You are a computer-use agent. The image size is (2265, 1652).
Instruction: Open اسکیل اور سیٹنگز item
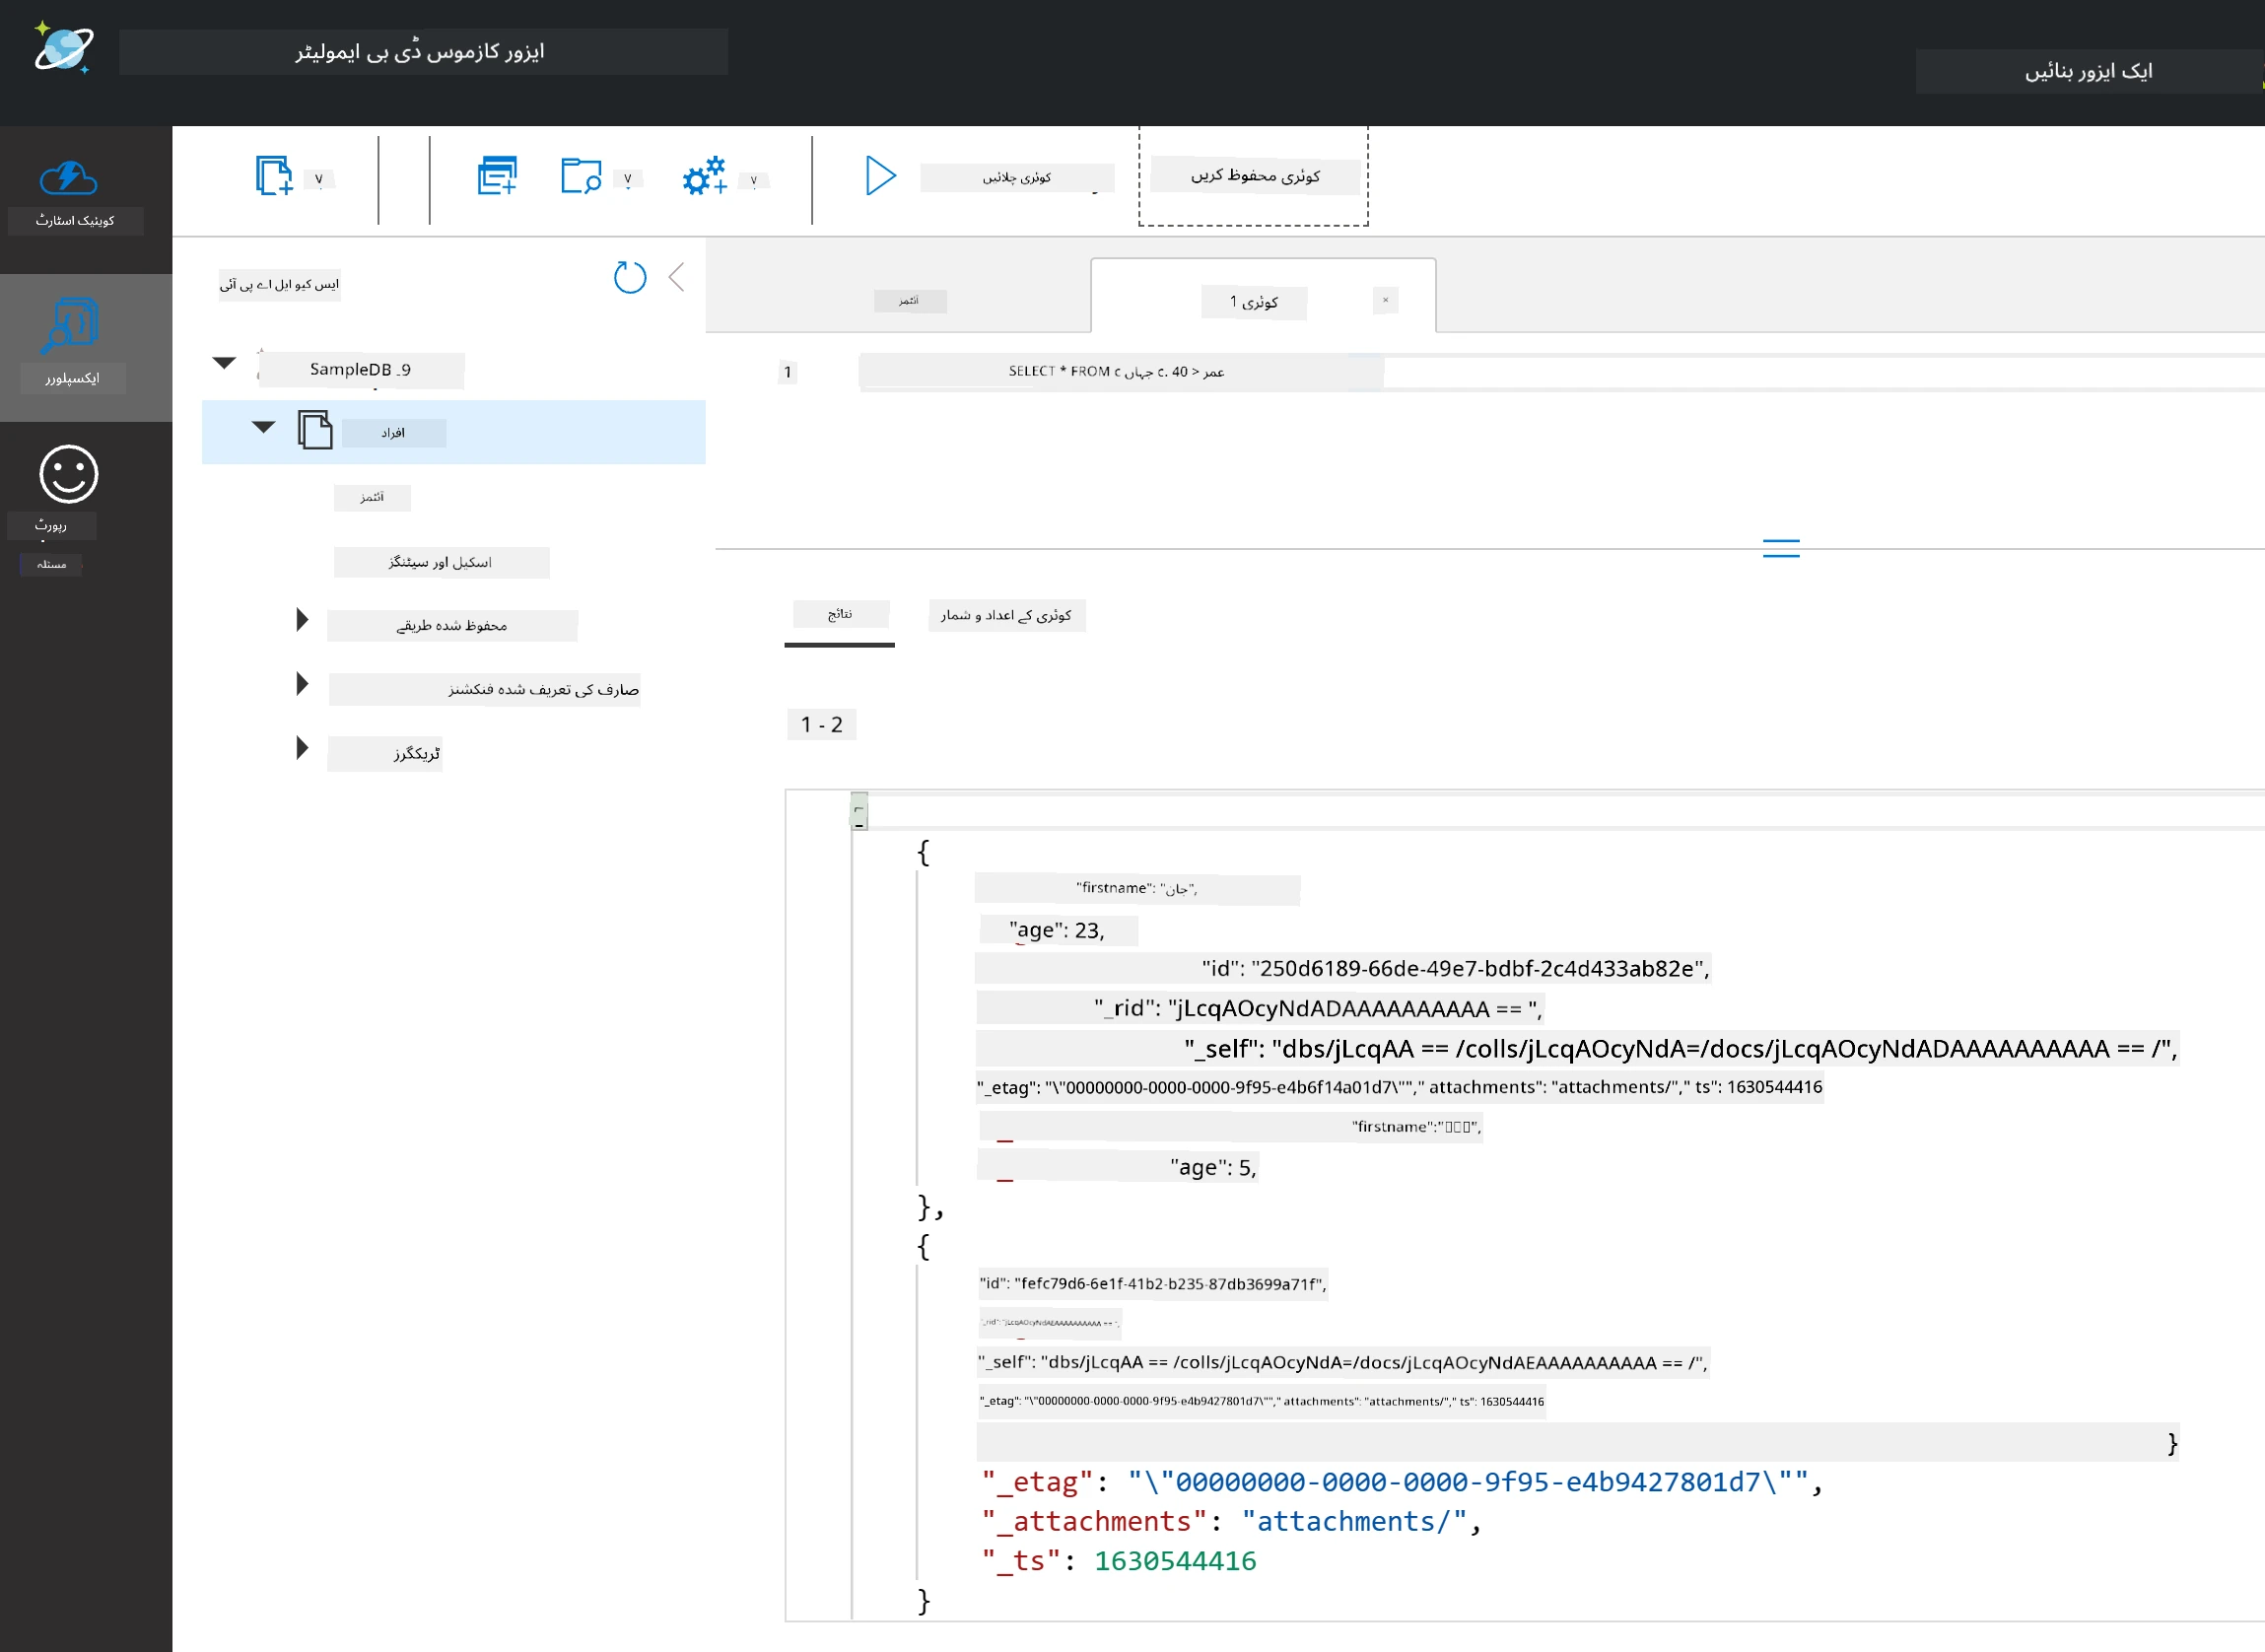pos(441,562)
